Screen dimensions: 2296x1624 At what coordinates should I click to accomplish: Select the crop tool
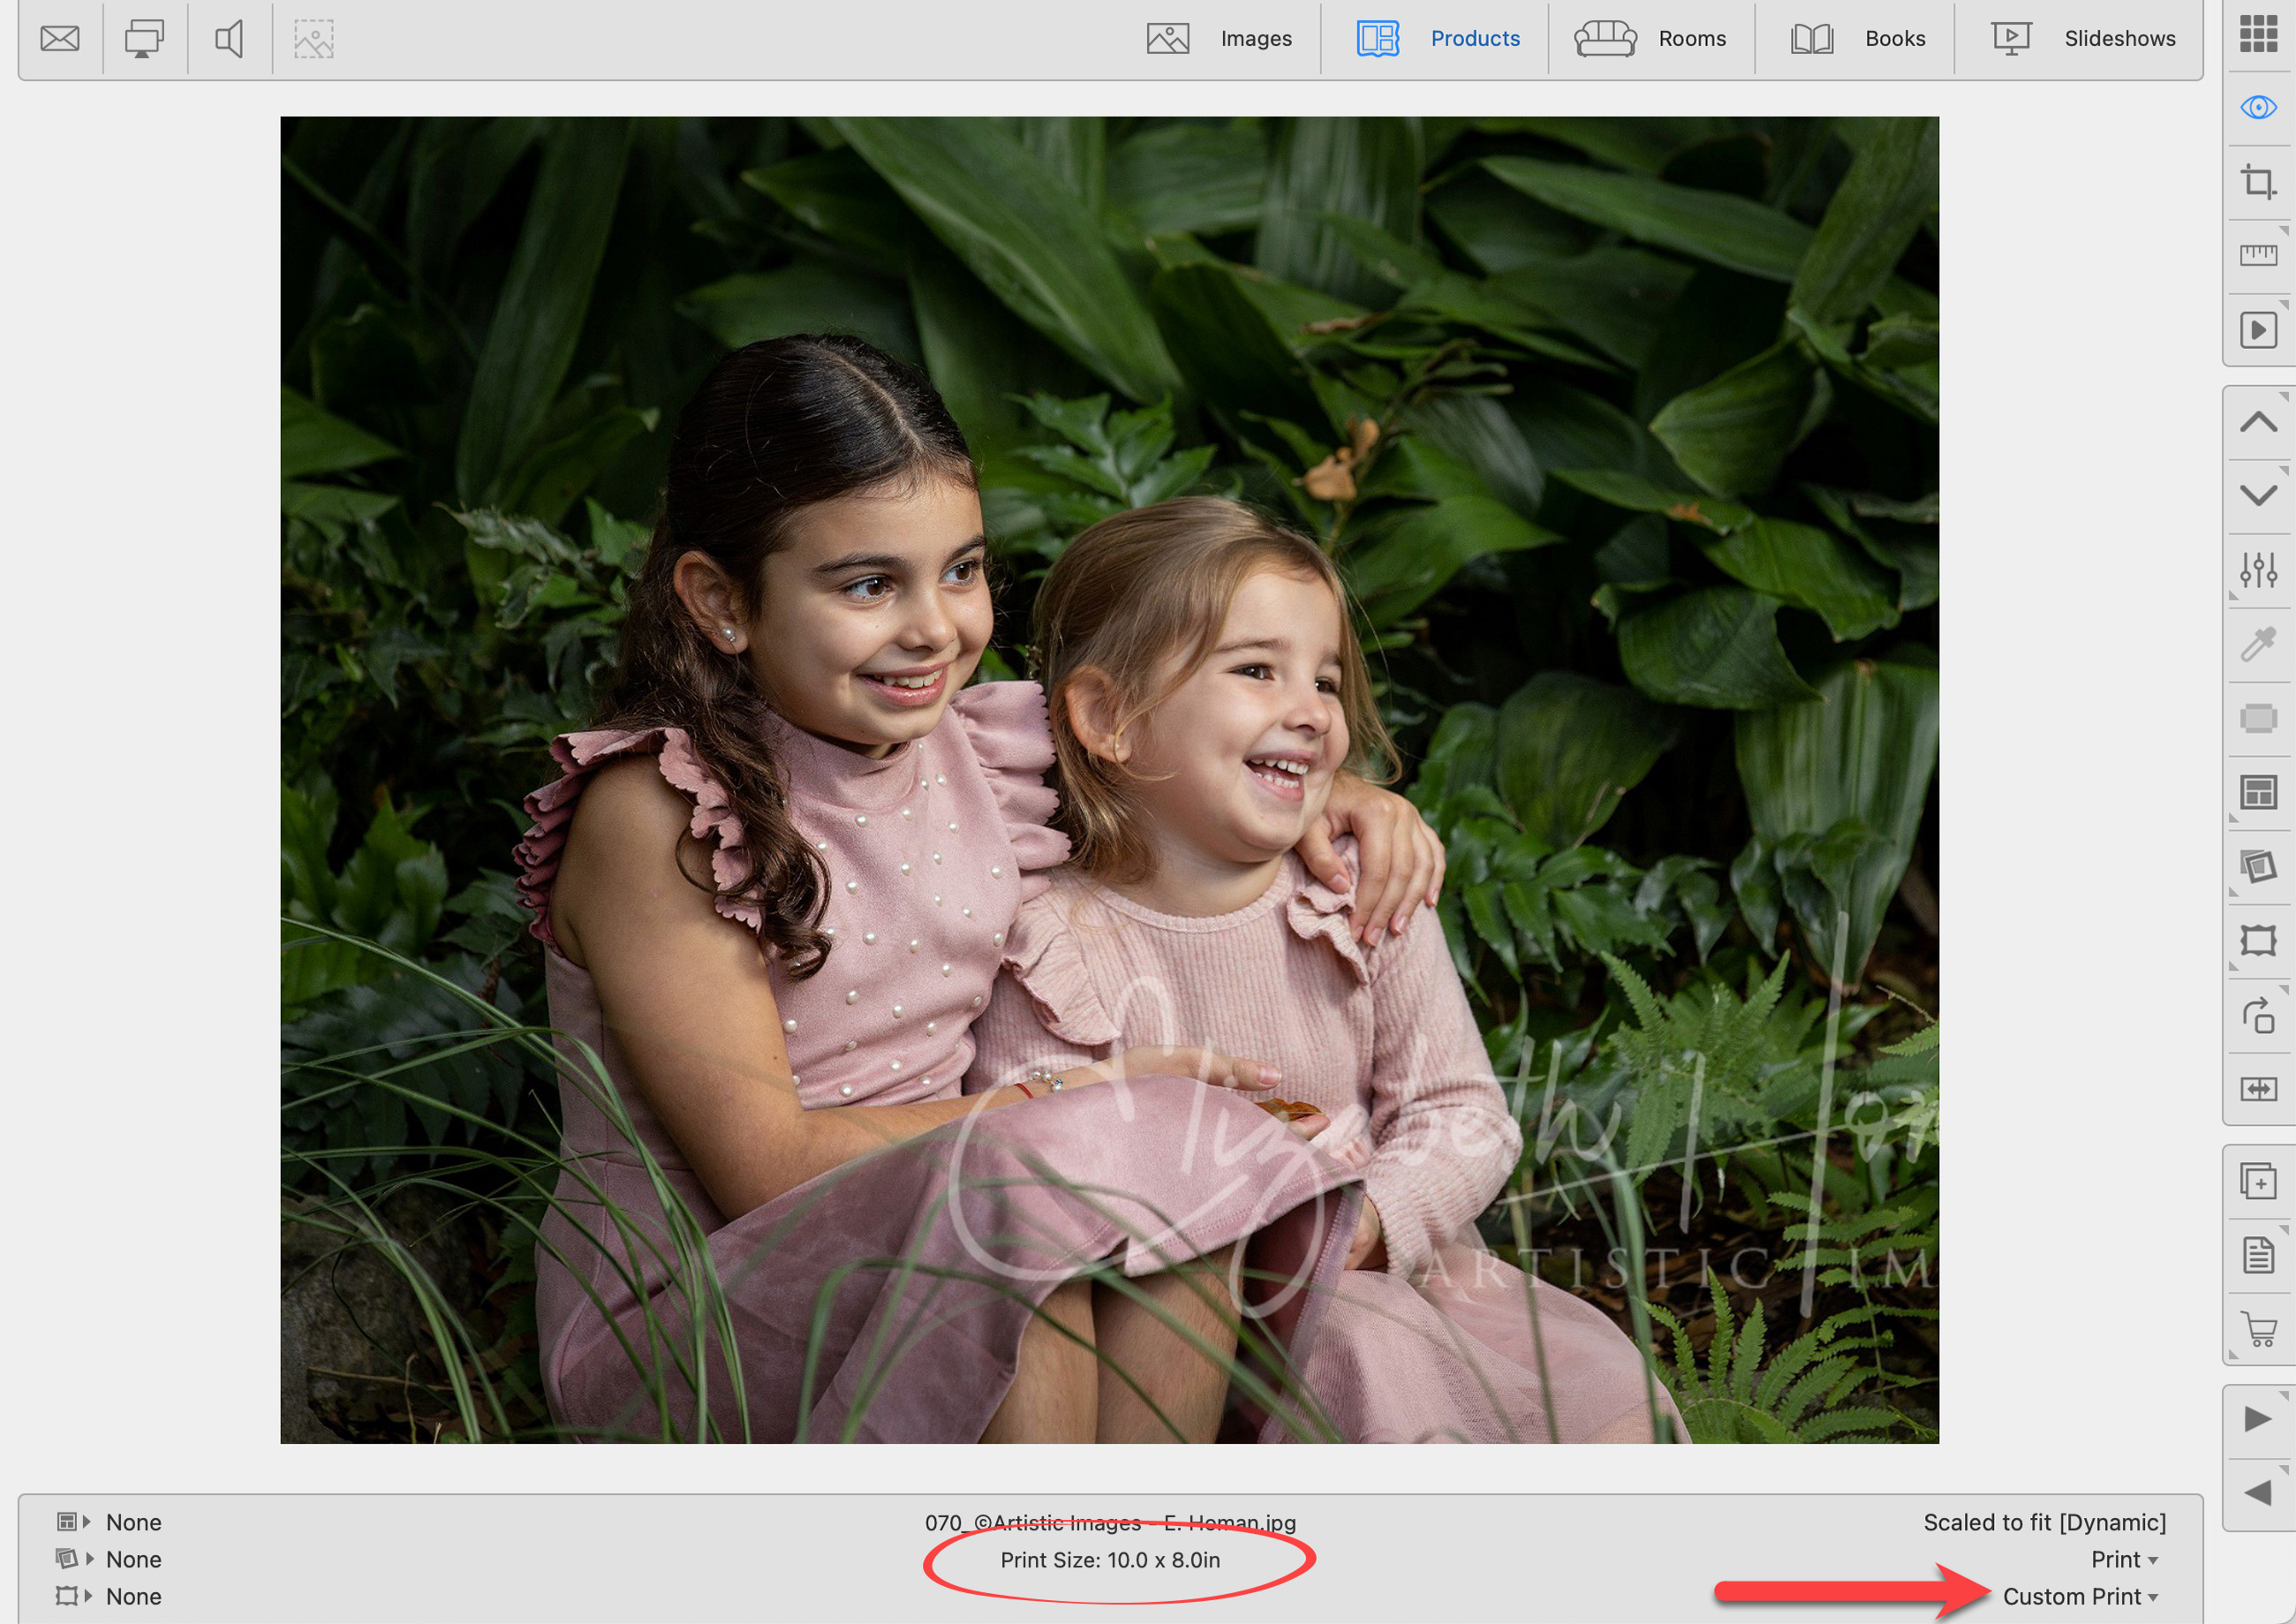pos(2258,182)
